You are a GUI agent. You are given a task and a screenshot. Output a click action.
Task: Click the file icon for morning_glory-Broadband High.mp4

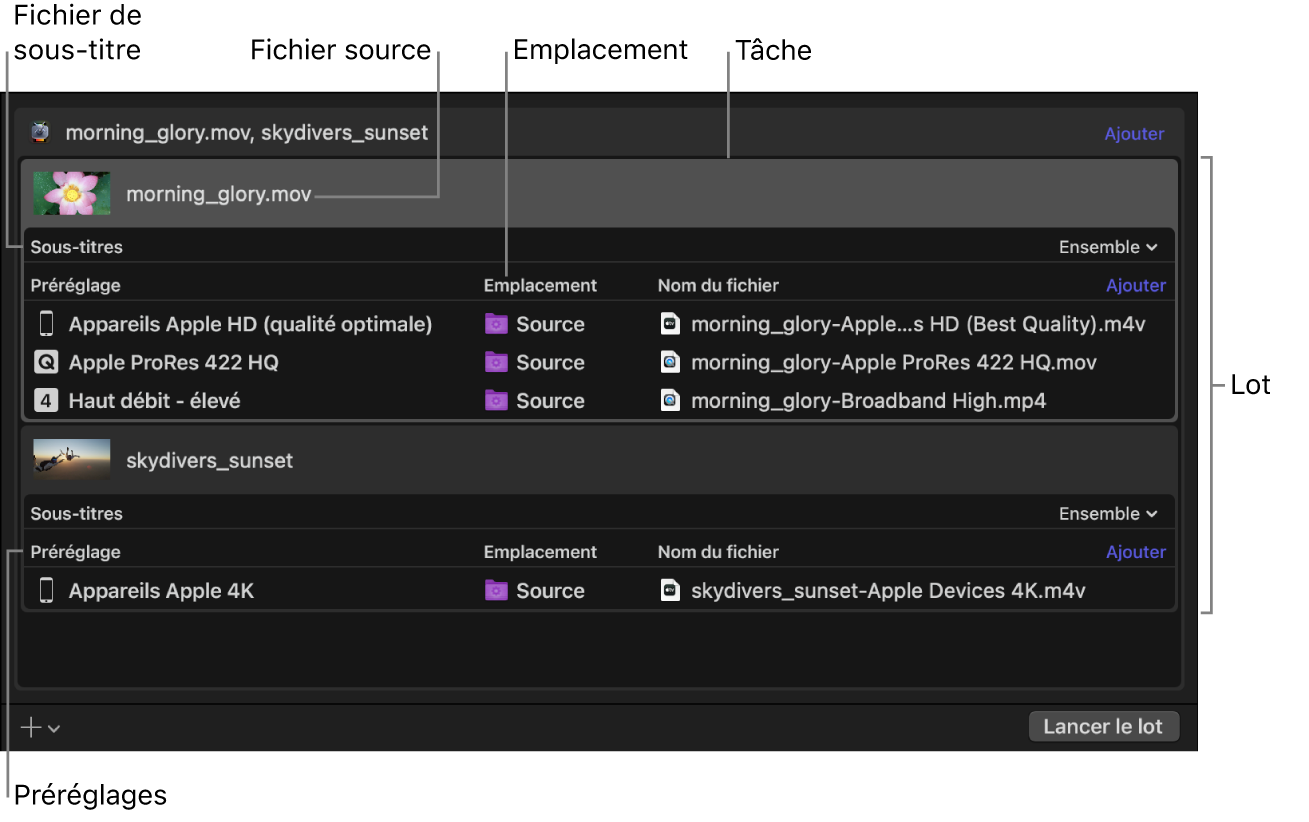coord(670,401)
